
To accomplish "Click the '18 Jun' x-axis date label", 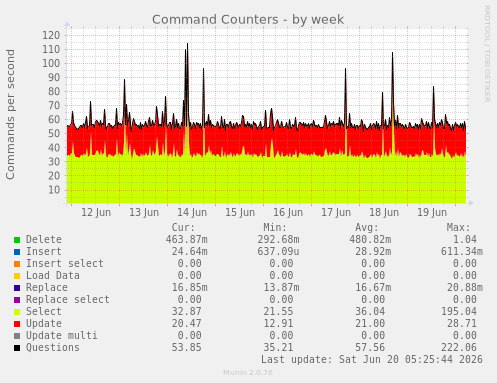I will (x=384, y=212).
